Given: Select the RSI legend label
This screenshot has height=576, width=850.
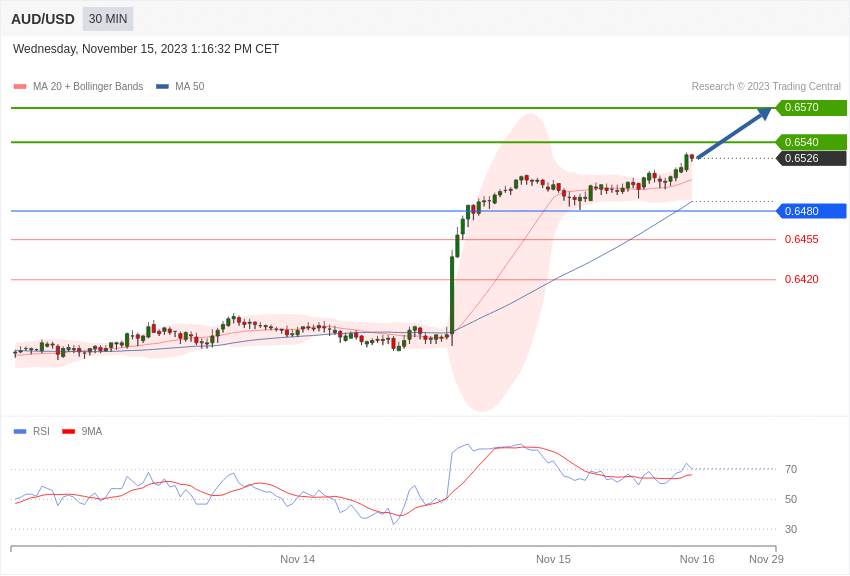Looking at the screenshot, I should coord(41,431).
